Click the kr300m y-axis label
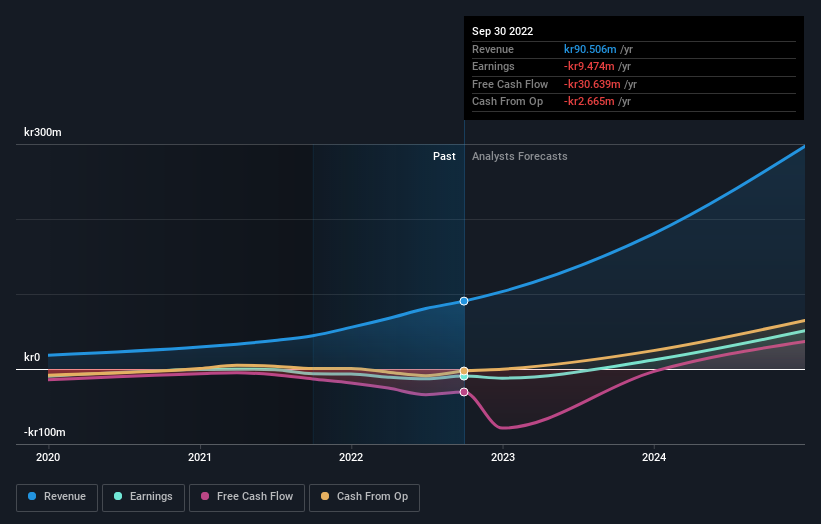 coord(42,132)
